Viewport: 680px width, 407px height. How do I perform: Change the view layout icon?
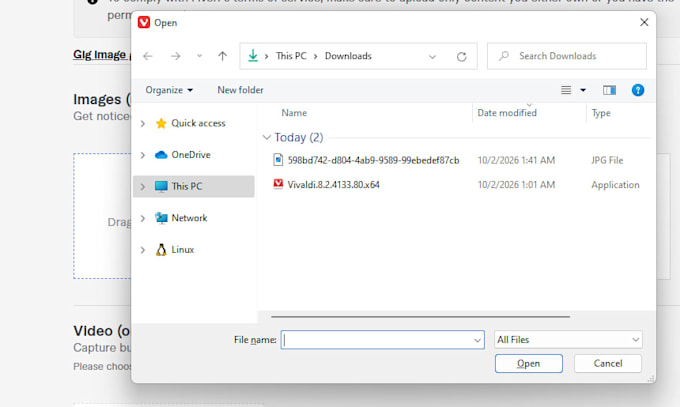point(566,90)
